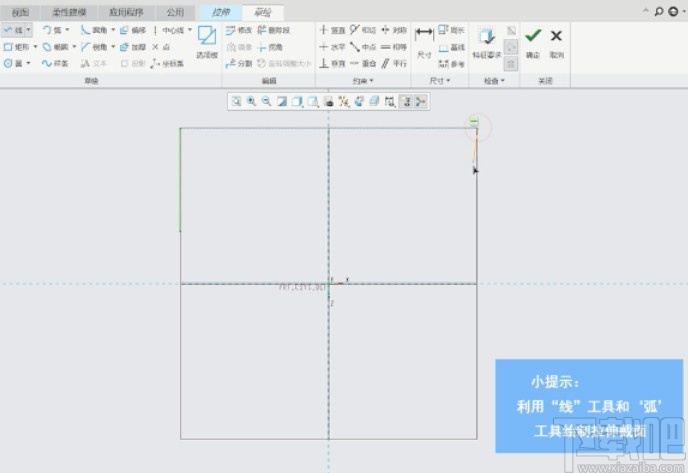Select the Circle (圆) tool
688x473 pixels.
click(13, 64)
